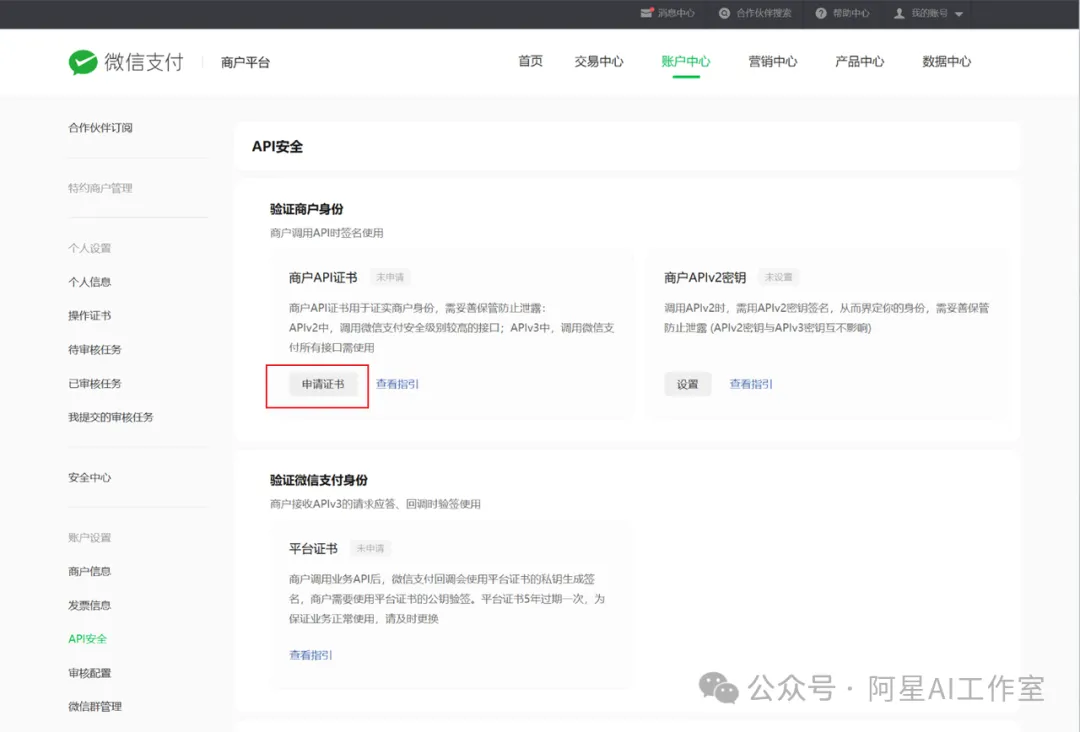This screenshot has width=1080, height=732.
Task: Switch to the 交易中心 tab
Action: tap(599, 61)
